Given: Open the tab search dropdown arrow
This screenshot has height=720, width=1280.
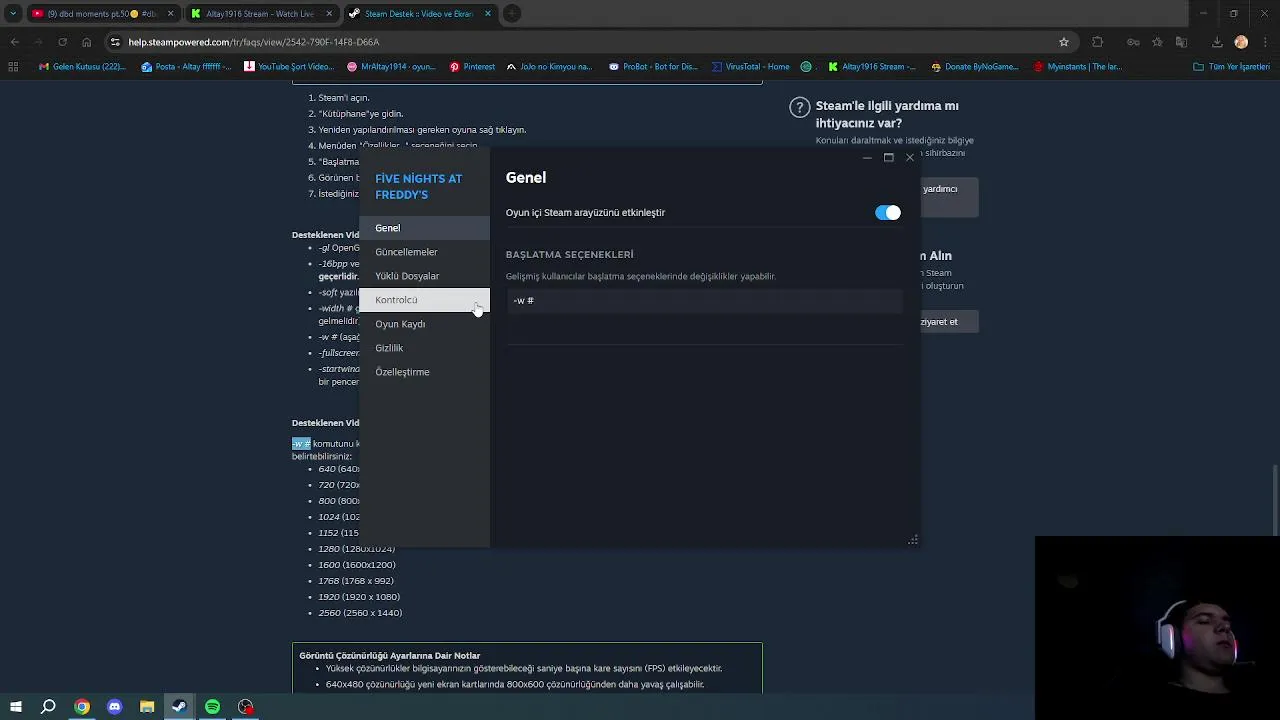Looking at the screenshot, I should [13, 14].
